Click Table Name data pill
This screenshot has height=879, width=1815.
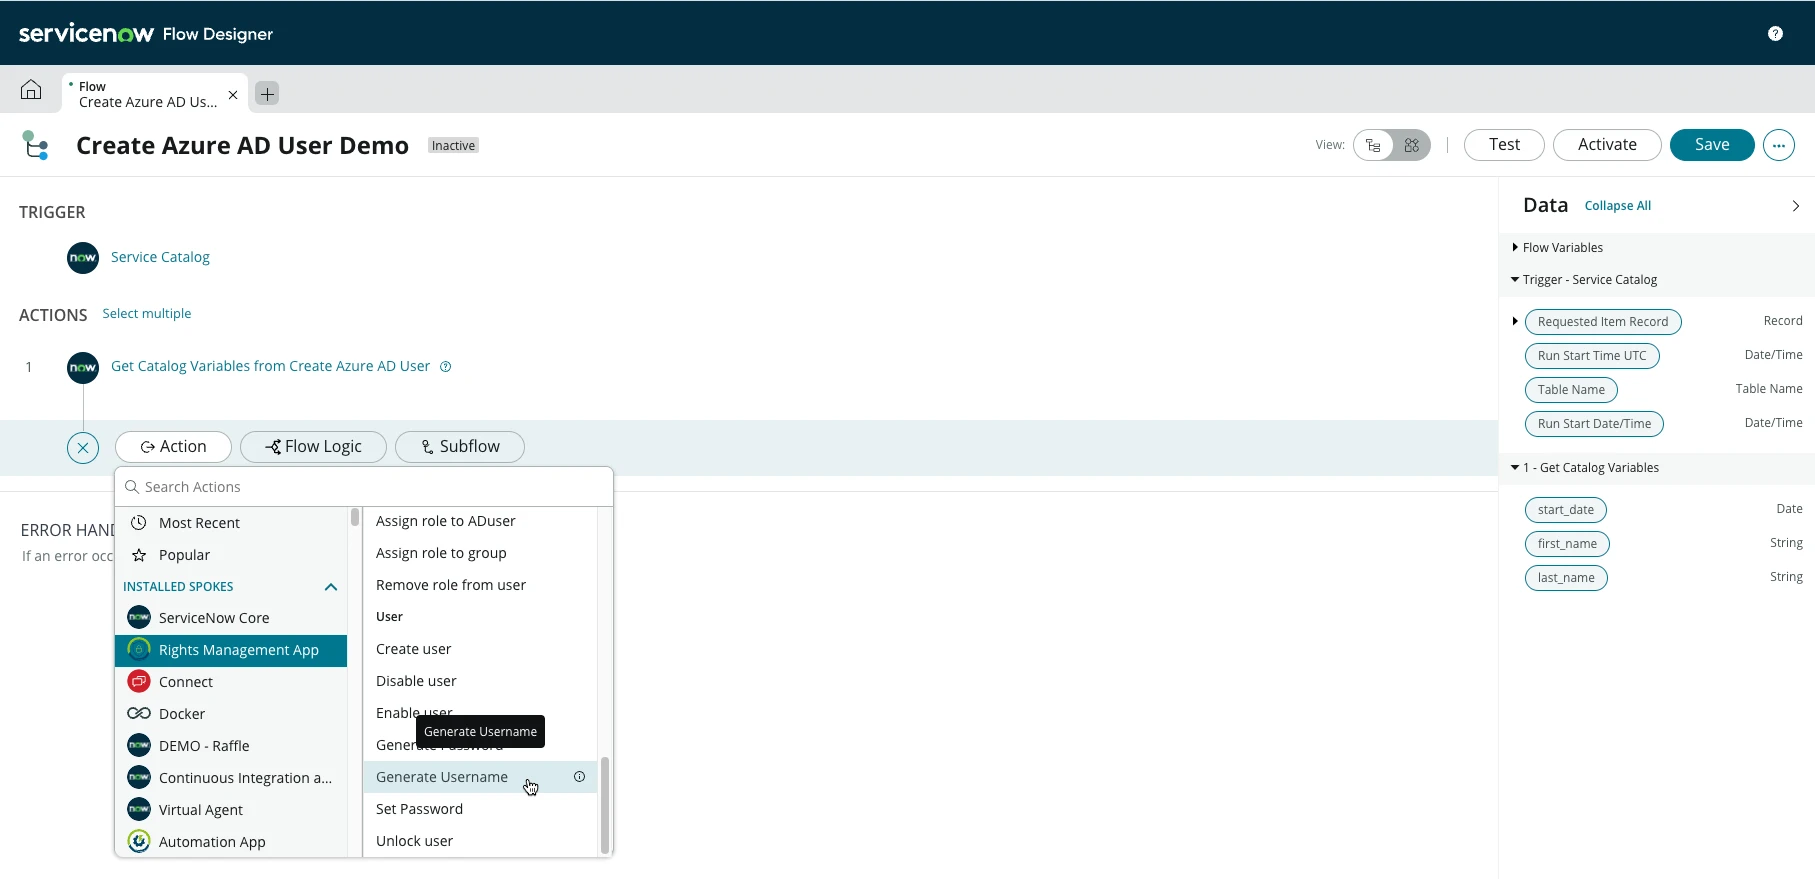click(x=1571, y=390)
